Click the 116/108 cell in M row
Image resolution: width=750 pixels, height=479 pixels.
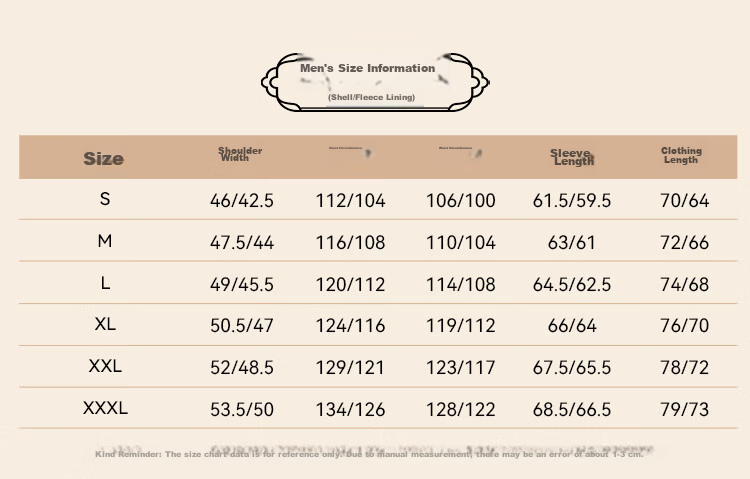pos(351,243)
